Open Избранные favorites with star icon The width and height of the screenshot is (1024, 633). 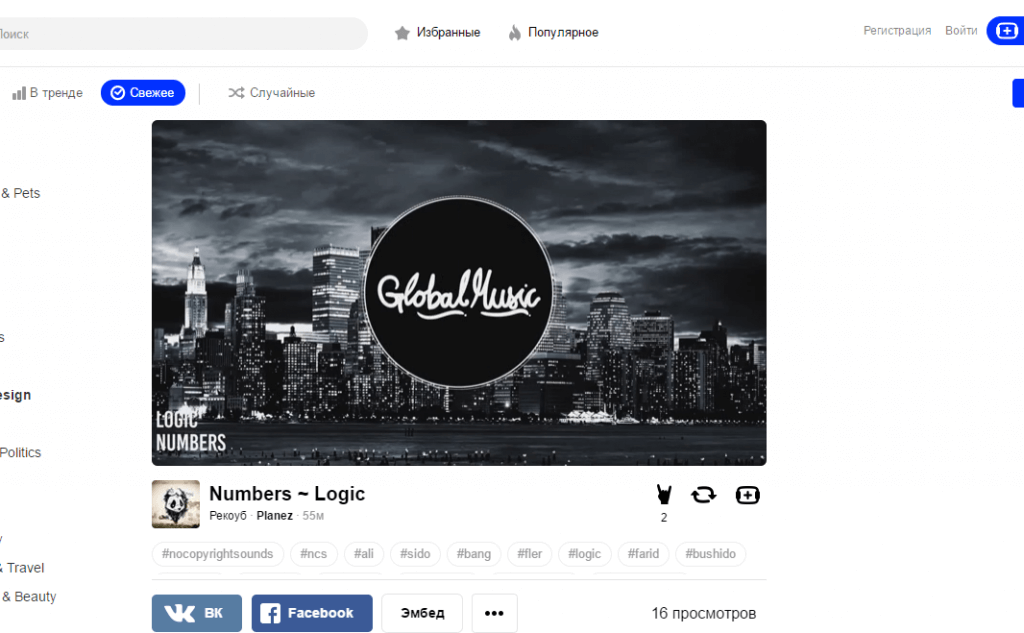click(x=438, y=33)
